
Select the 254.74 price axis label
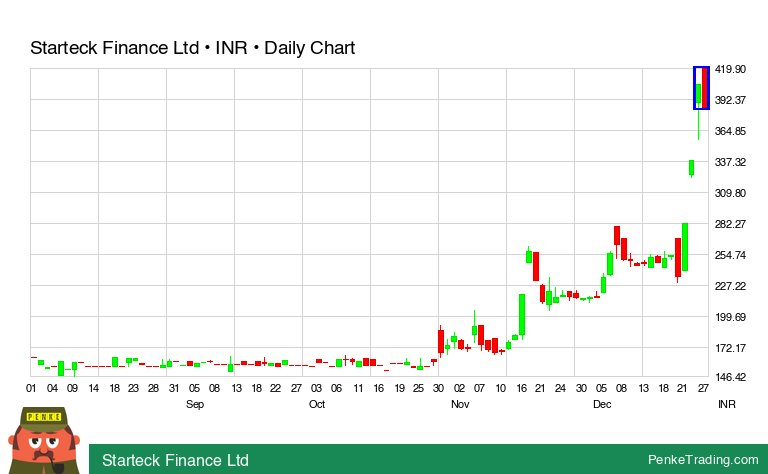tap(730, 255)
